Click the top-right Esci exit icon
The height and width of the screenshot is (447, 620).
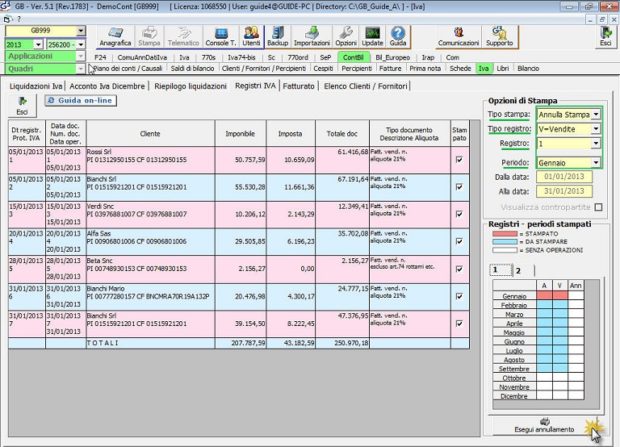tap(605, 37)
